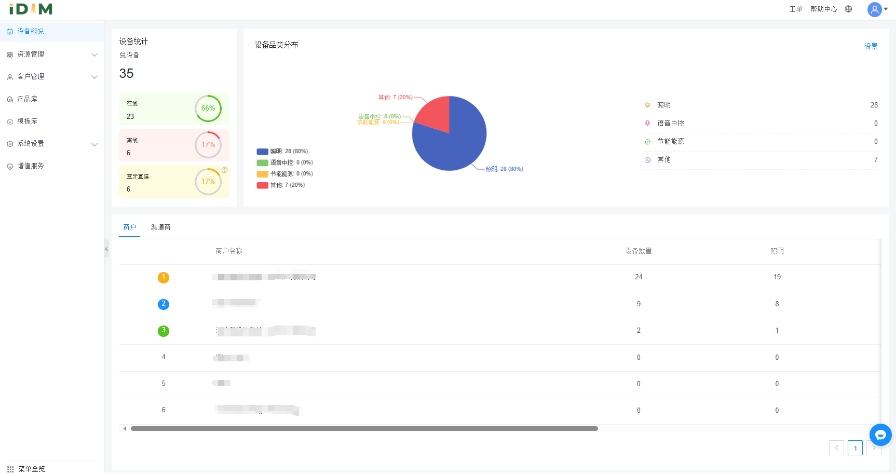Click the globe language icon in header

point(849,9)
